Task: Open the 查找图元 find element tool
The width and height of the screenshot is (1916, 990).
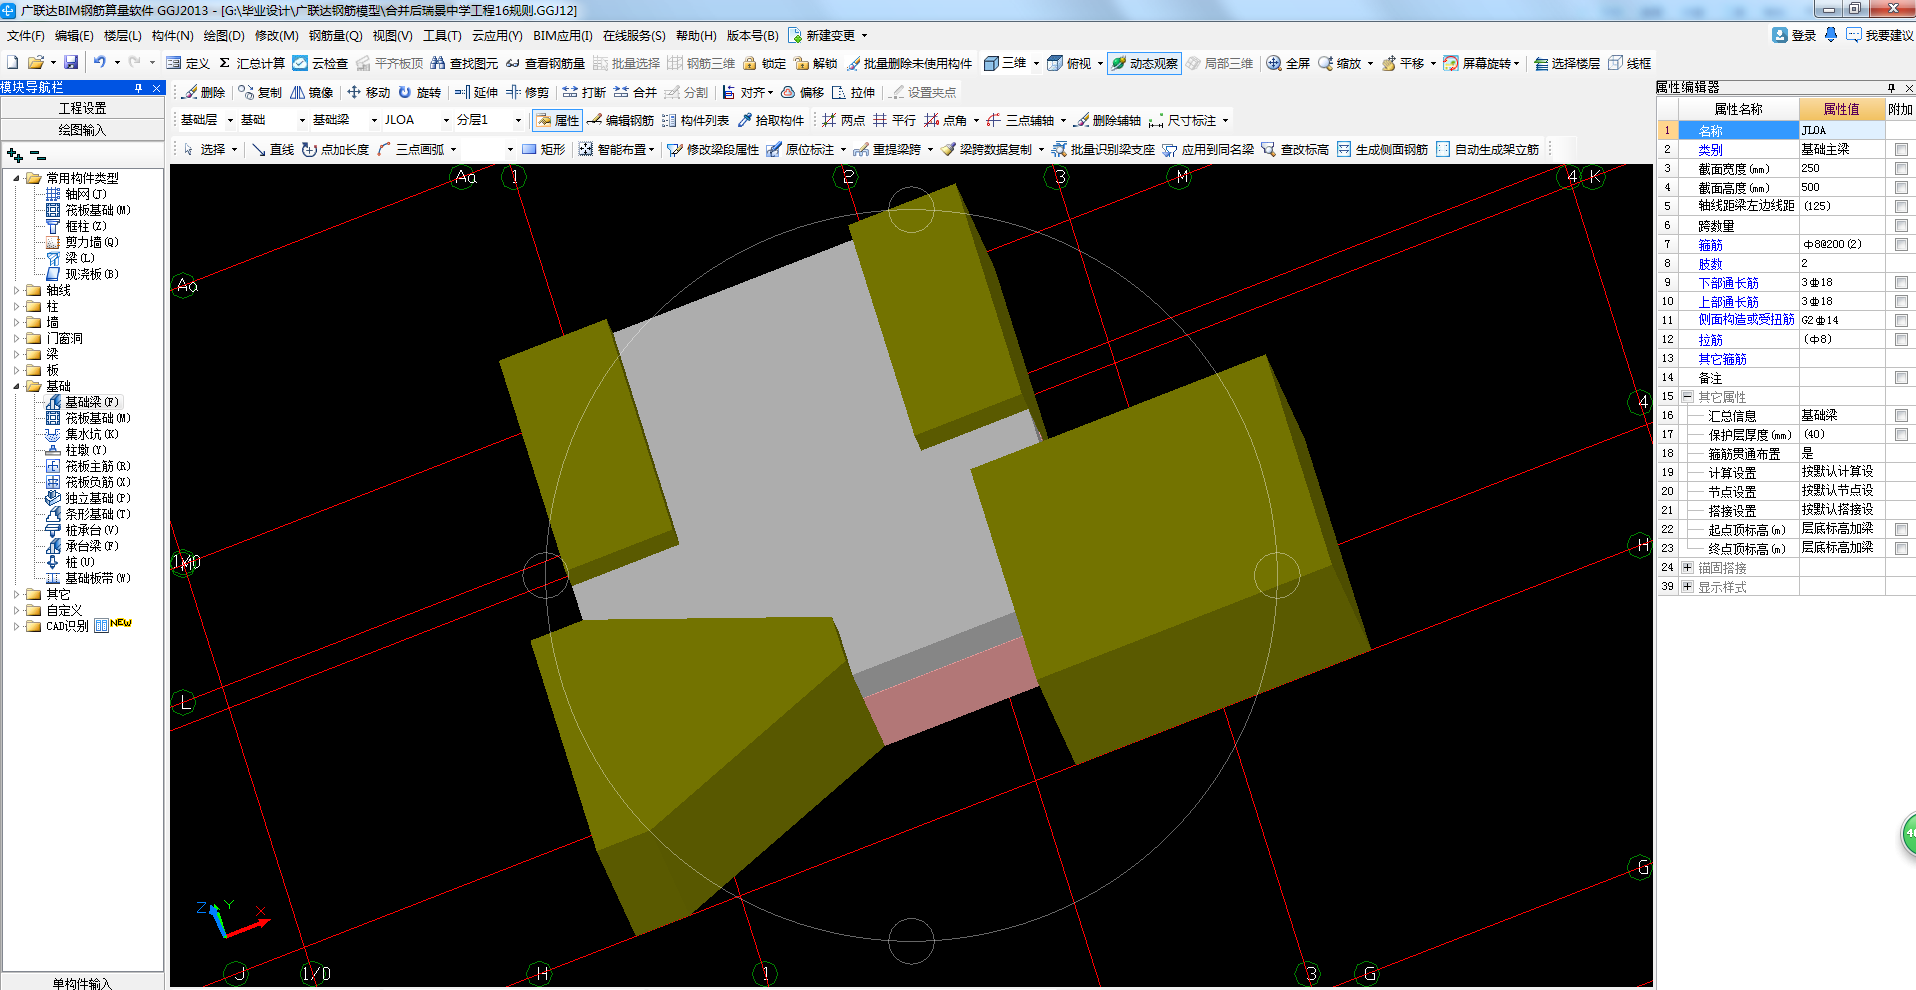Action: [x=464, y=63]
